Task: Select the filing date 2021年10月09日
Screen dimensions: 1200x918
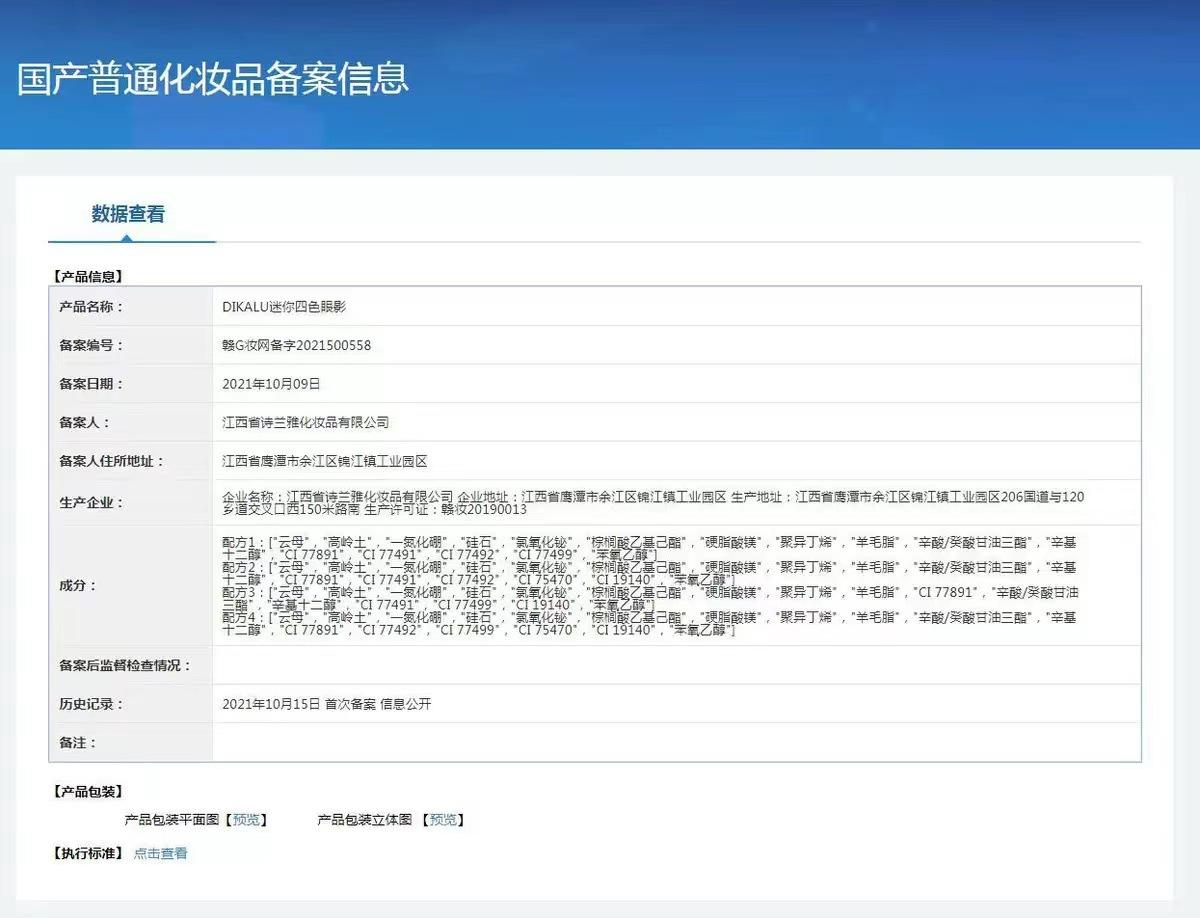Action: [271, 384]
